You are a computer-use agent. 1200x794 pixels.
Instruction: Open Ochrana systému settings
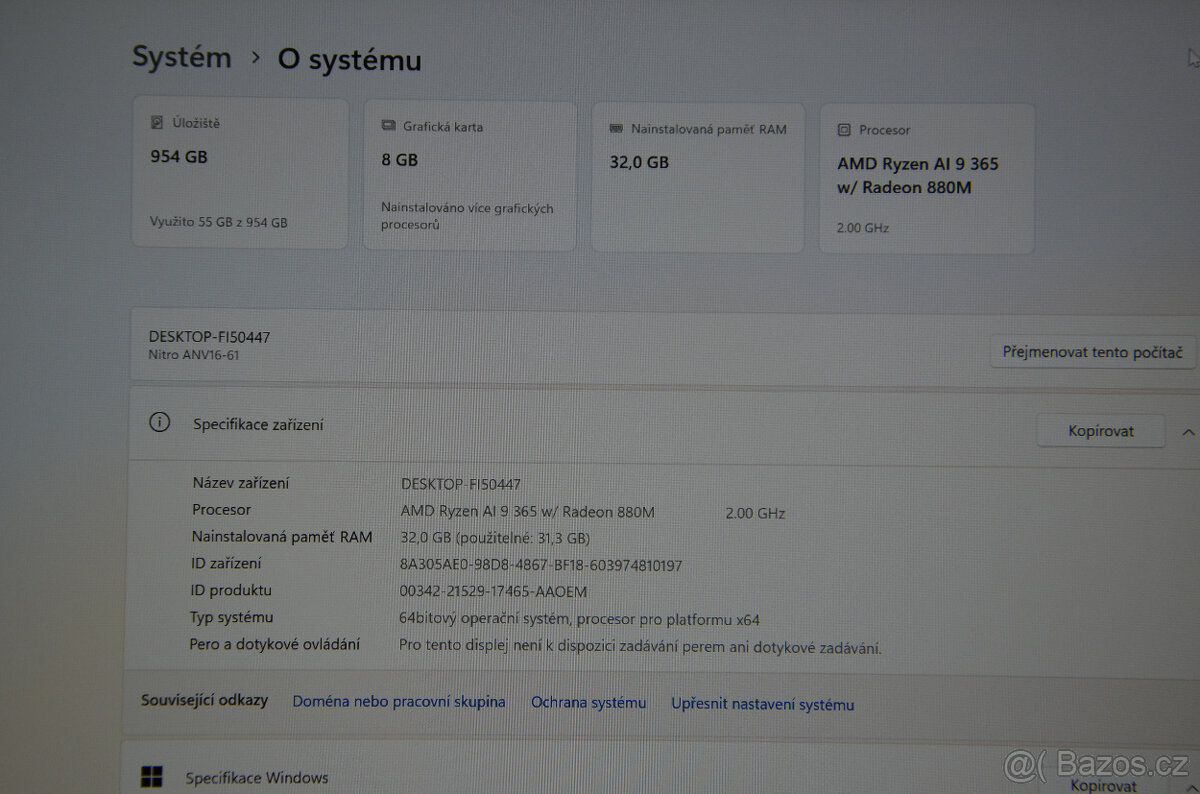pyautogui.click(x=588, y=703)
